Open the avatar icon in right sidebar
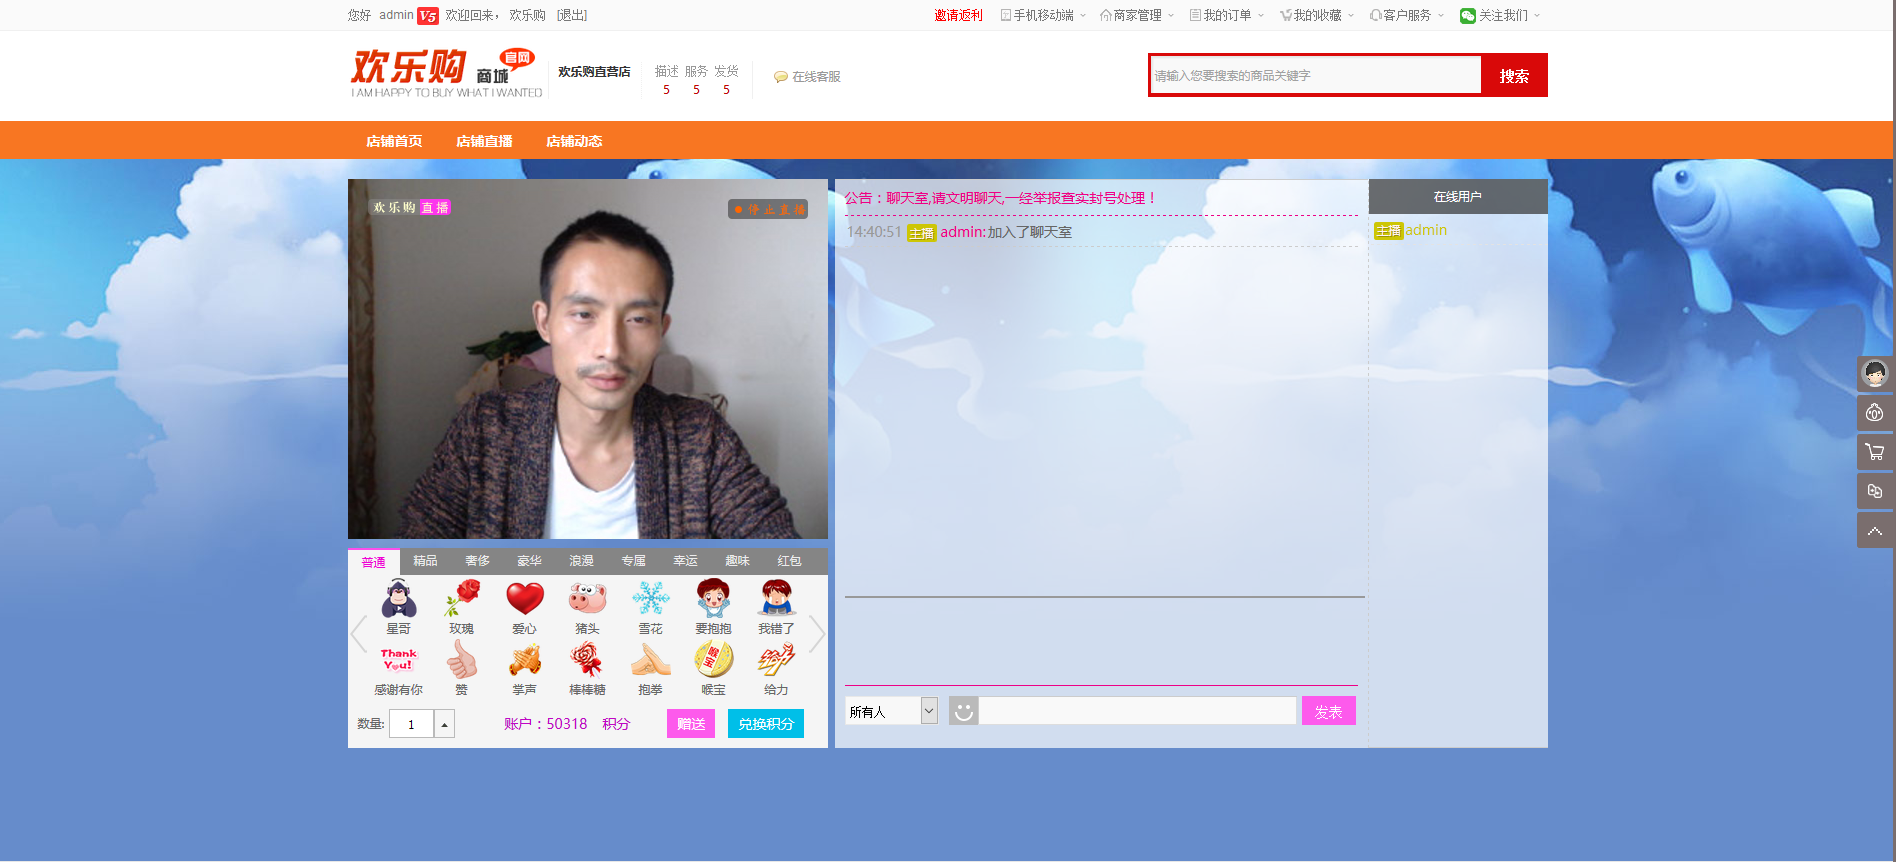1896x862 pixels. click(x=1875, y=374)
